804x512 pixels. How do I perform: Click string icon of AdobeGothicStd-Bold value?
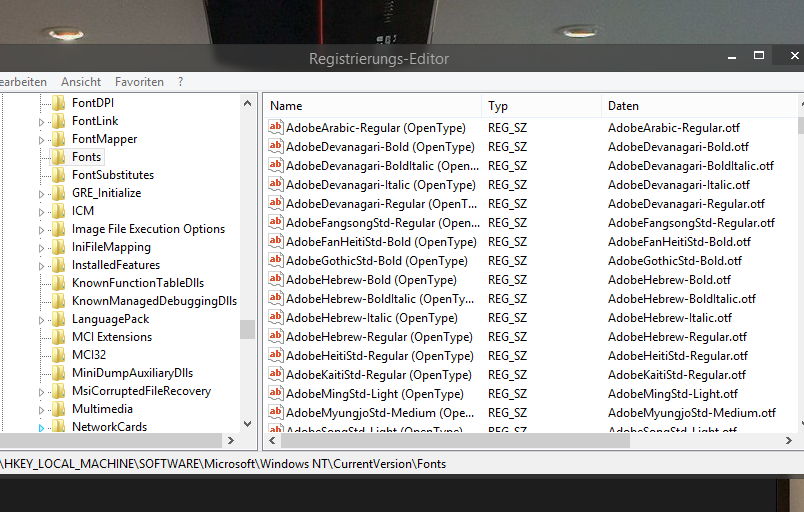pos(276,259)
